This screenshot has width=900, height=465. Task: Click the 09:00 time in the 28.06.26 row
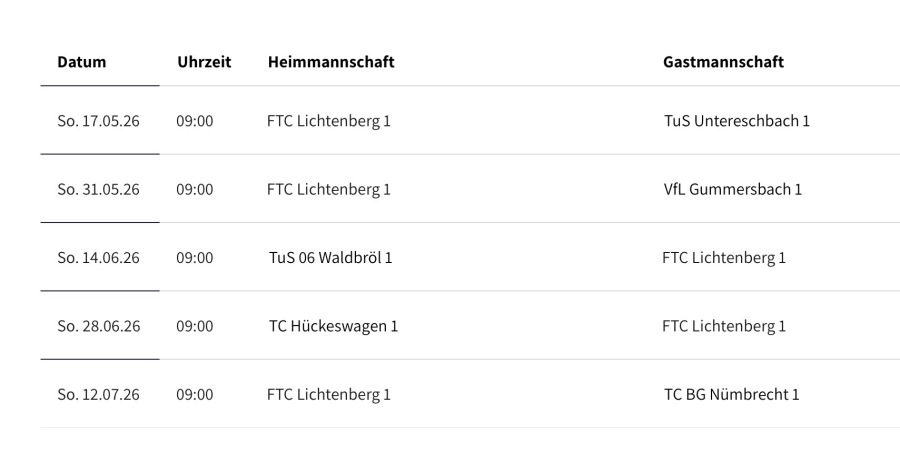click(x=195, y=326)
